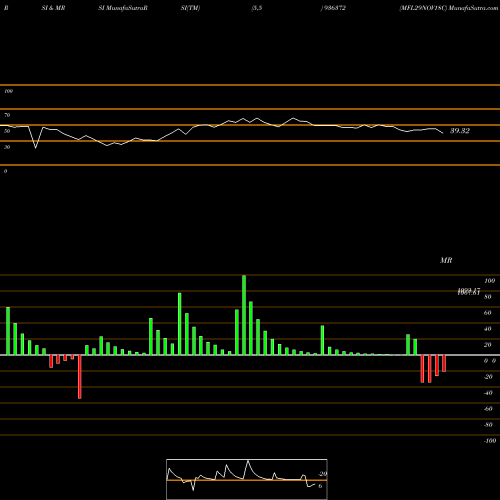500x500 pixels.
Task: Click the 30 level label on RSI axis
Action: [x=7, y=147]
